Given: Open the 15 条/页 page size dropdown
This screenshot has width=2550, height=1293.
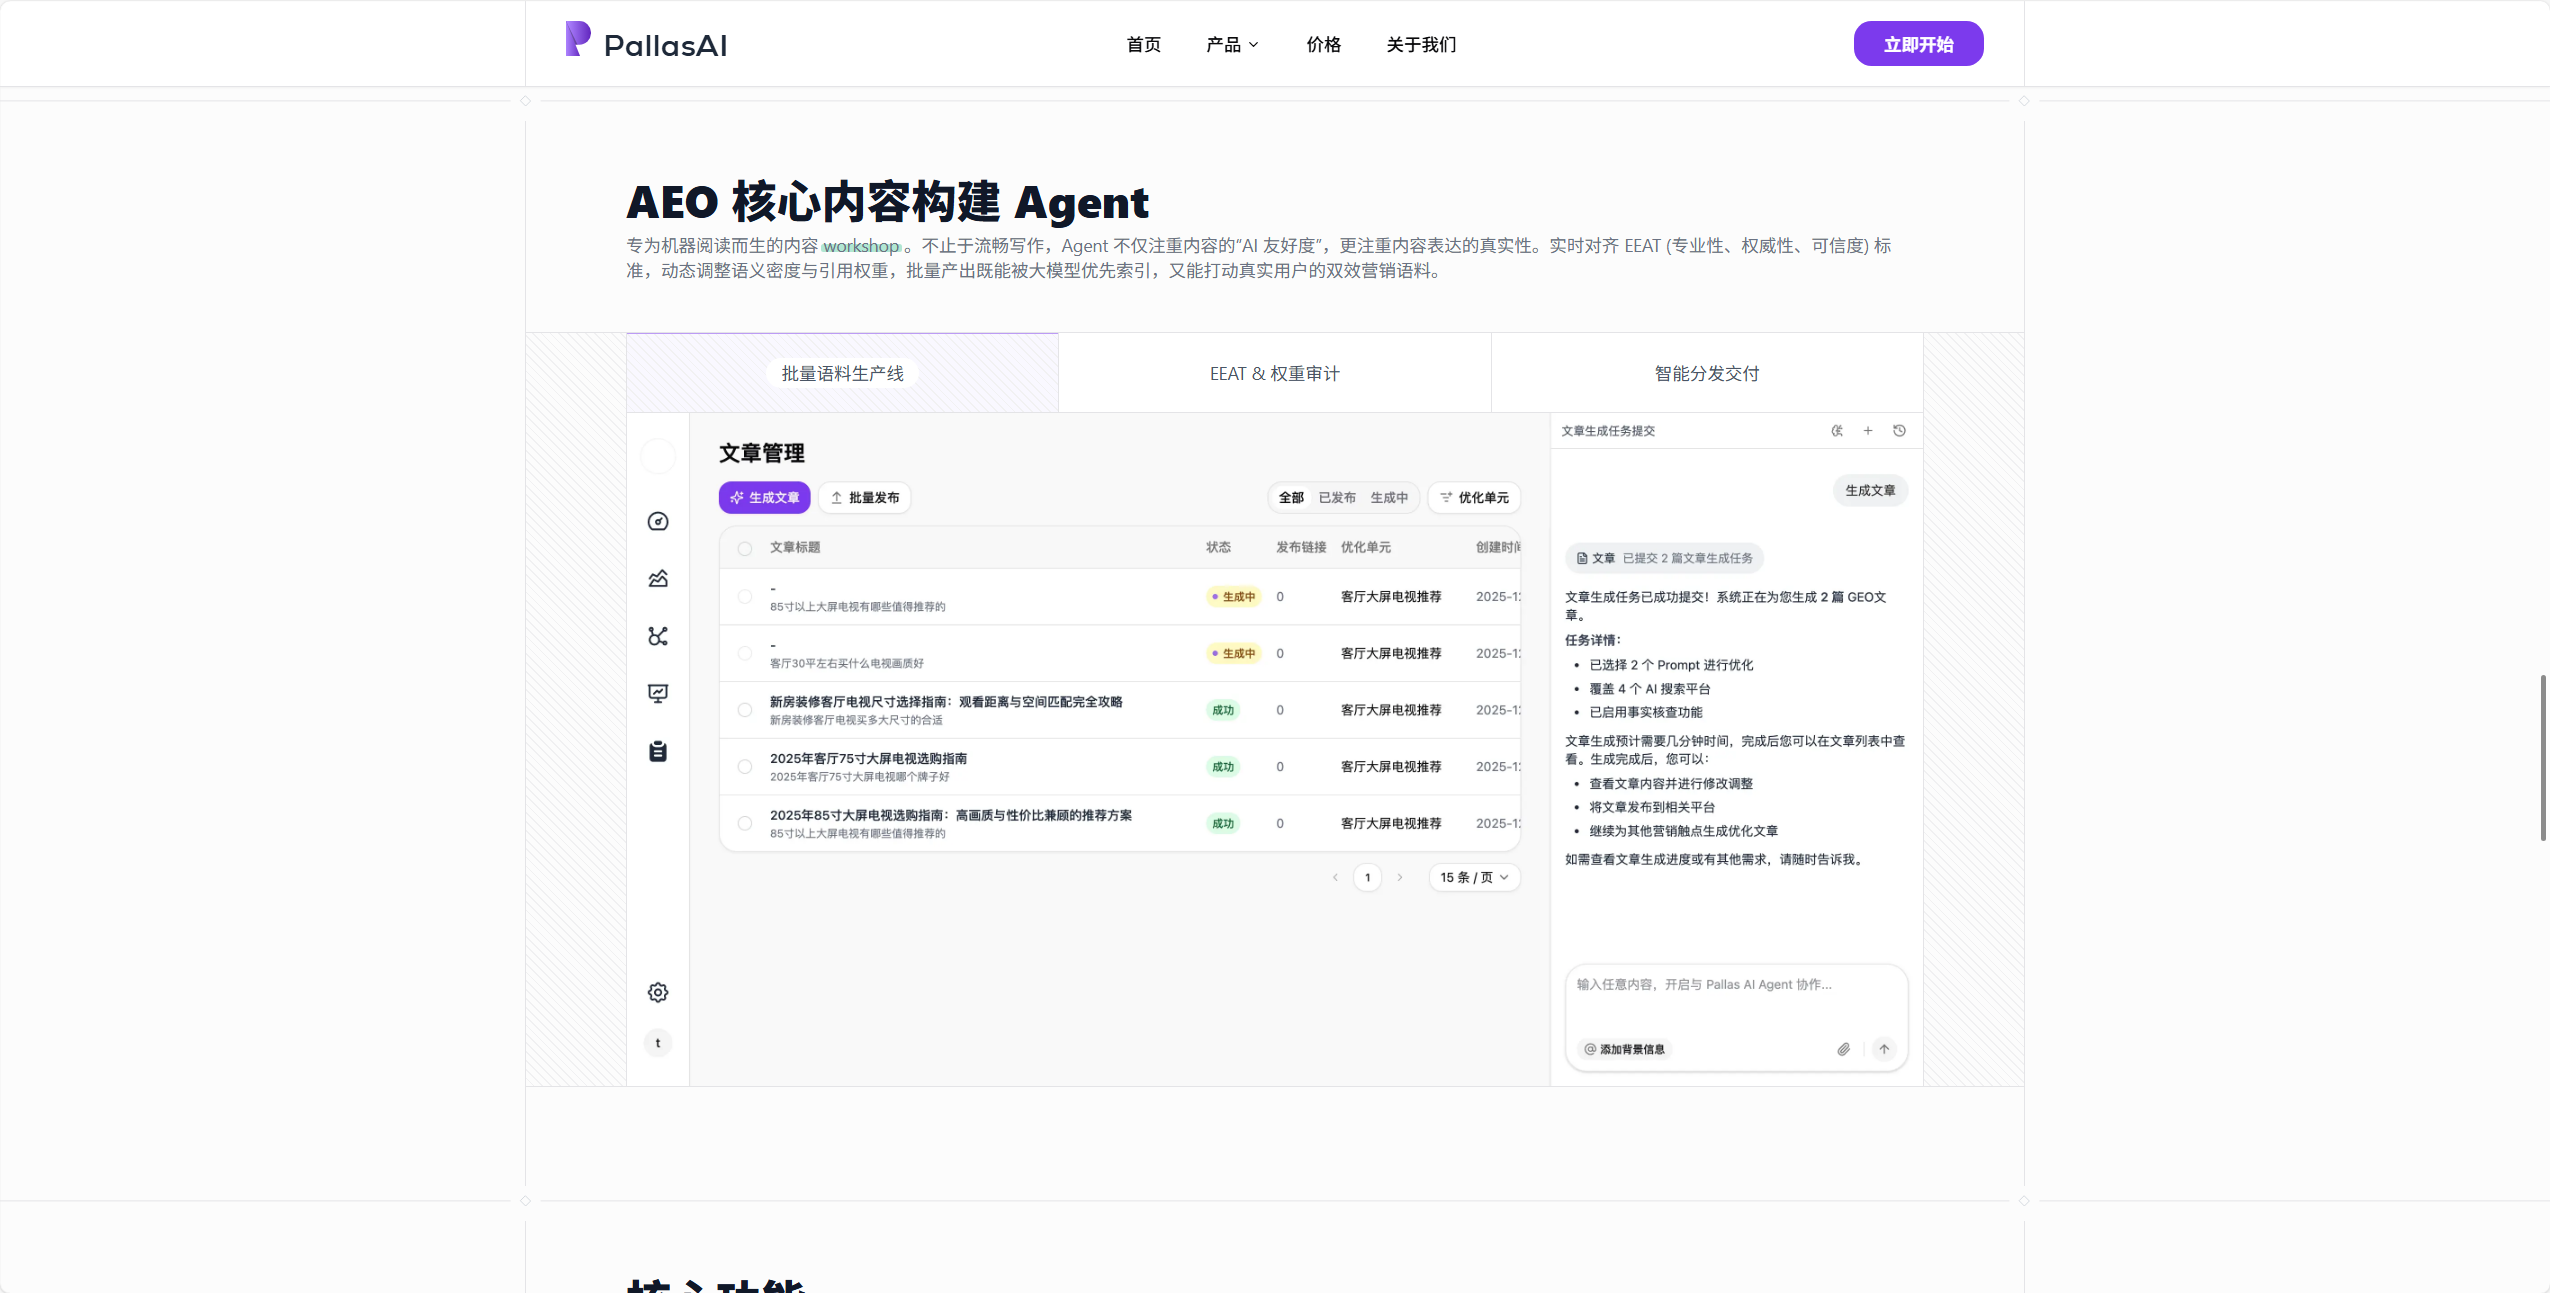Looking at the screenshot, I should point(1475,877).
